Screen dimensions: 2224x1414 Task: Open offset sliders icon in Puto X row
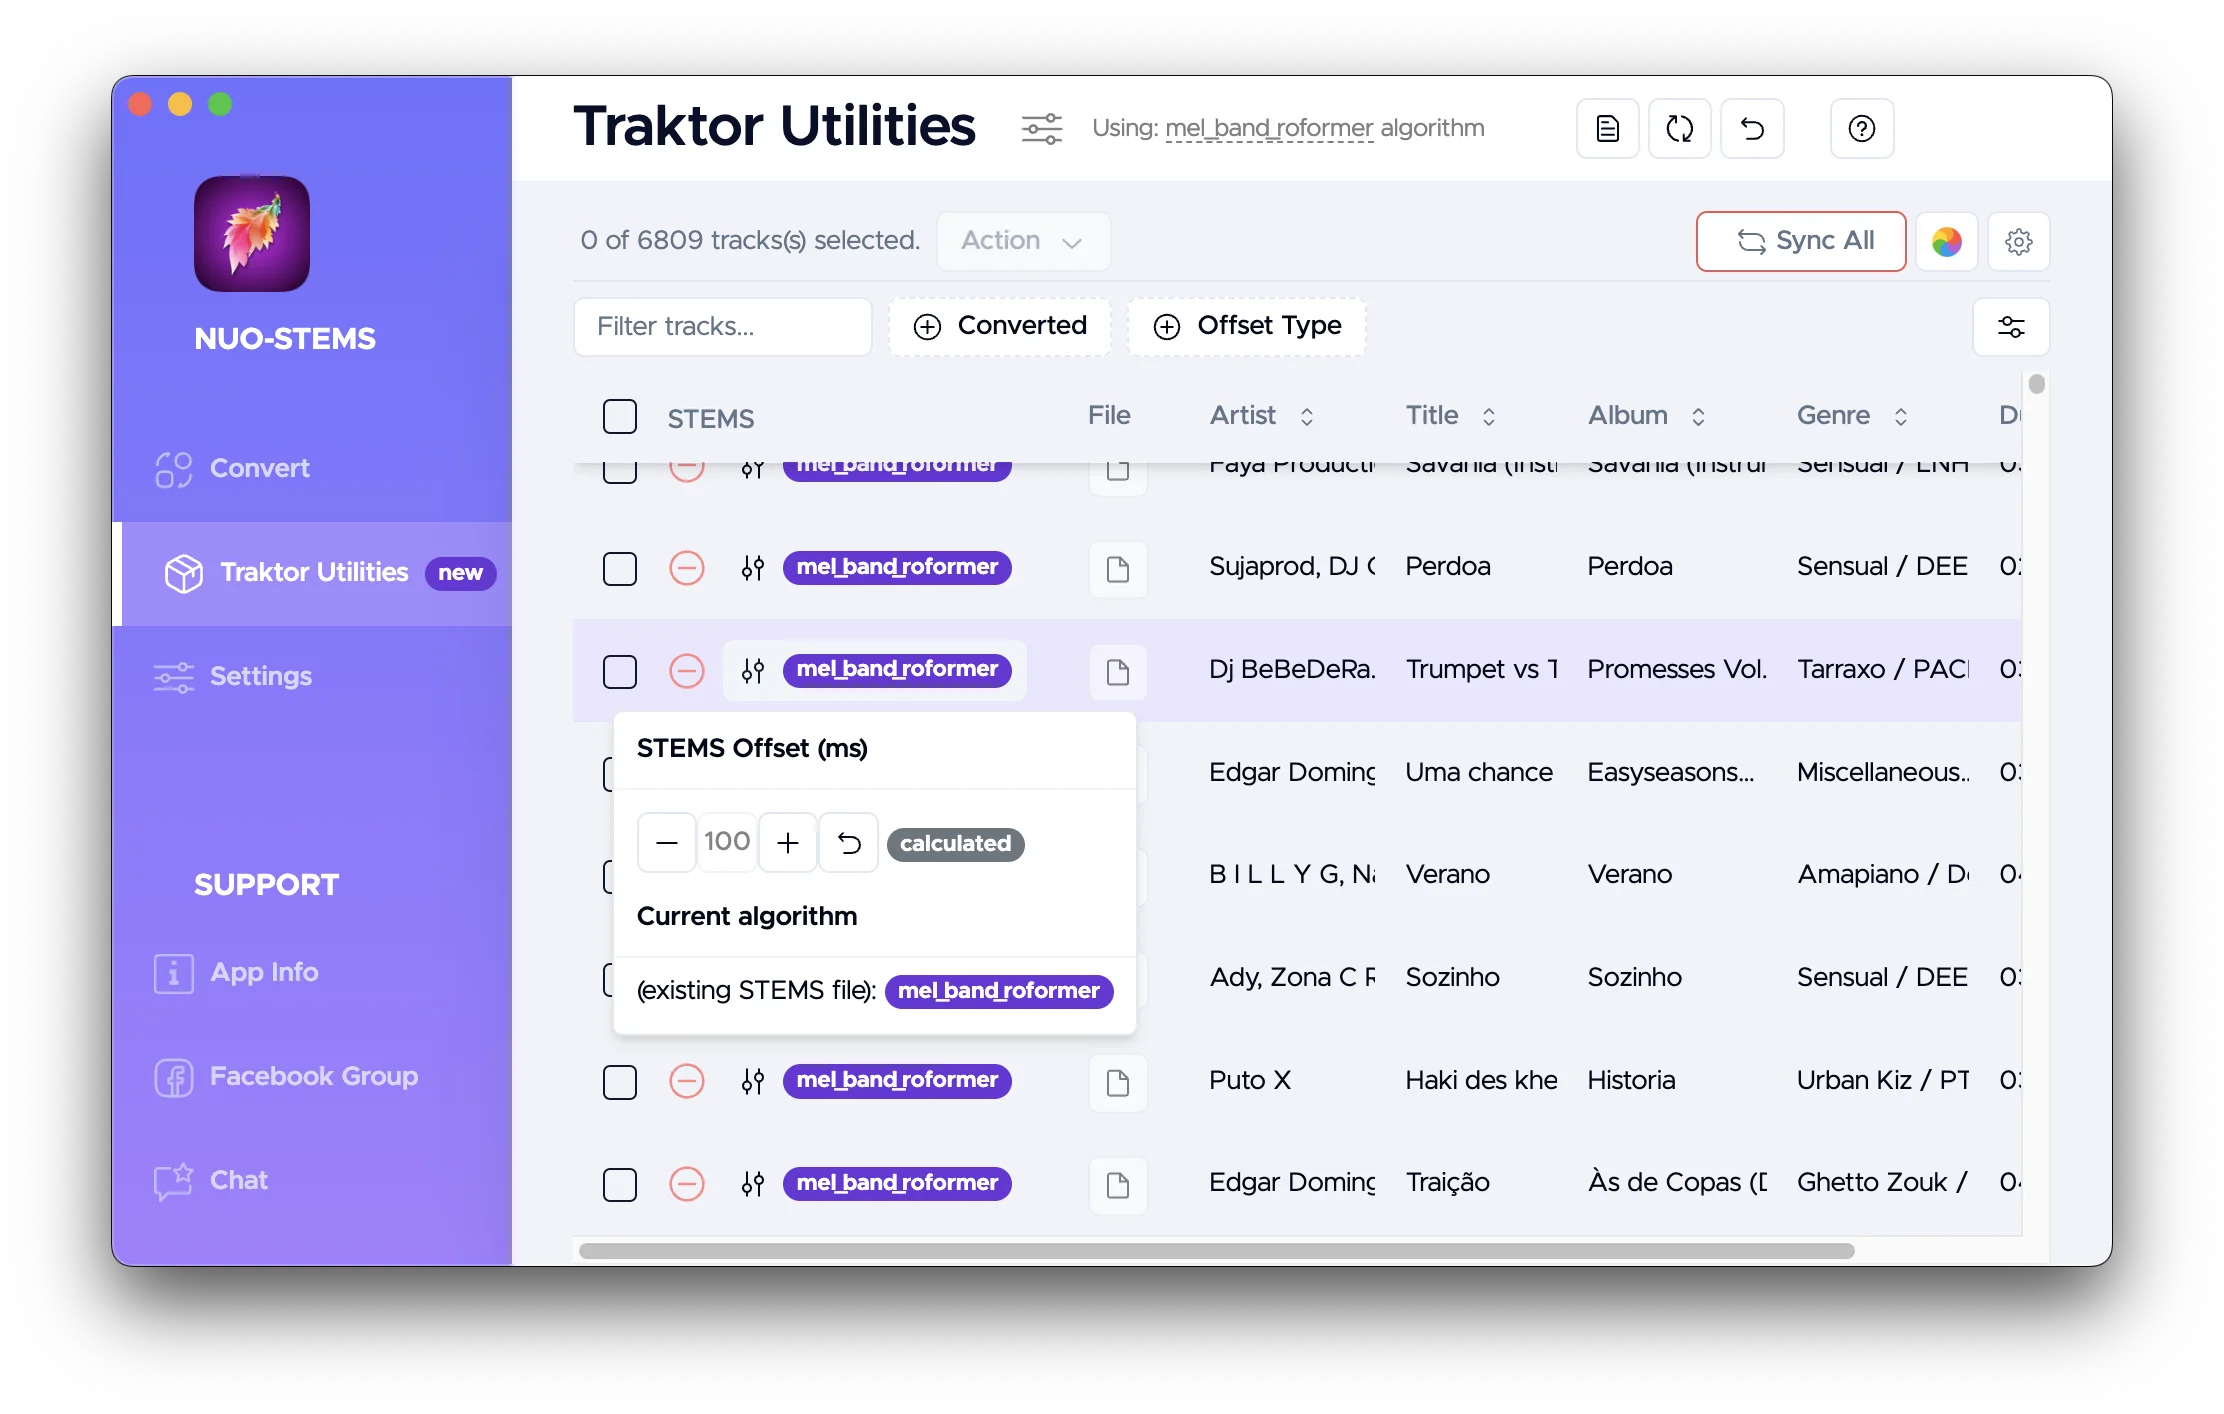(753, 1081)
